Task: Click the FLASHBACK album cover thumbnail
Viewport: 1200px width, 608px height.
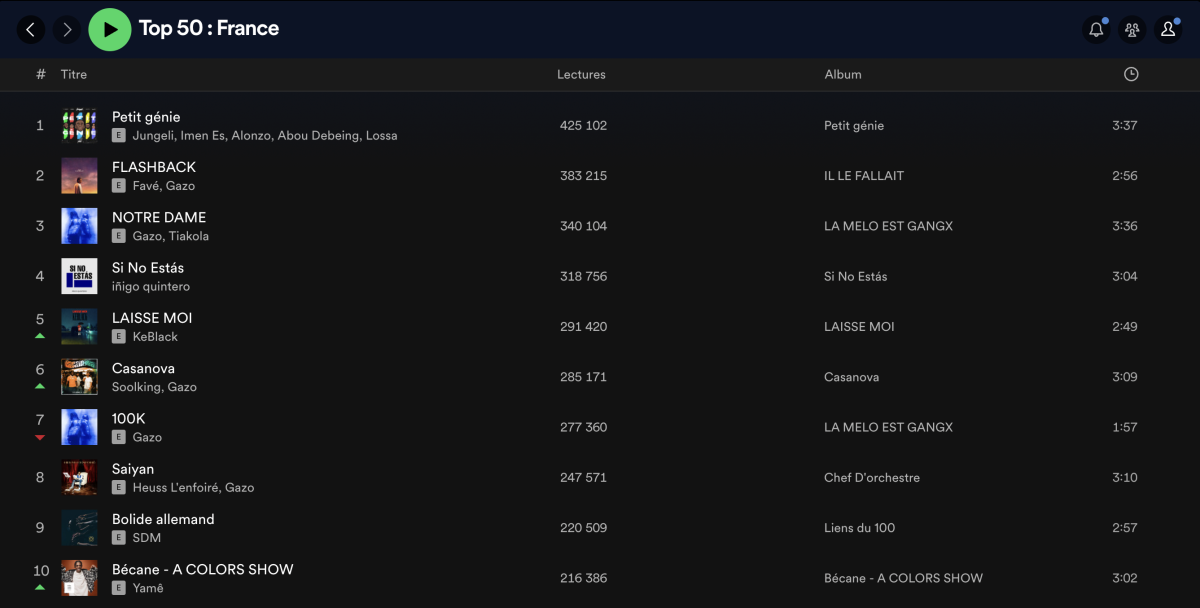Action: pyautogui.click(x=79, y=176)
